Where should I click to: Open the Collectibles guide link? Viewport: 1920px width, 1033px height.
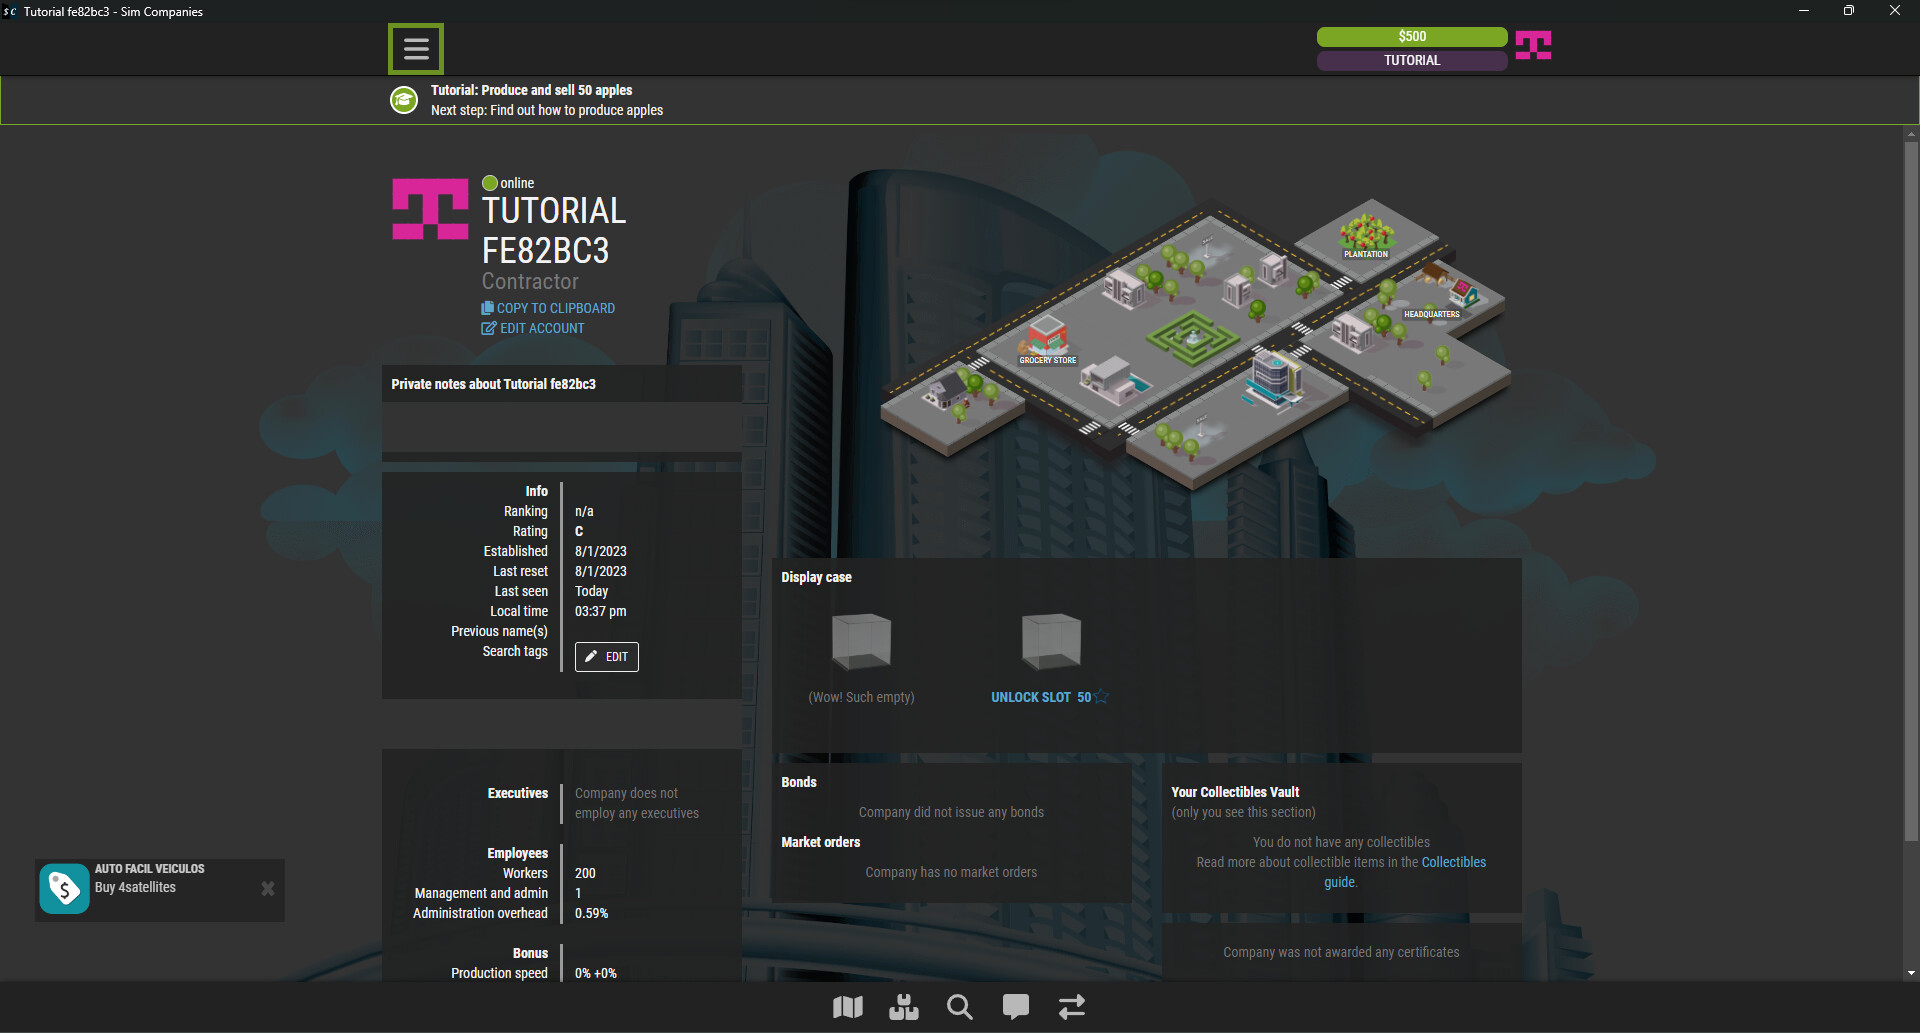tap(1454, 862)
